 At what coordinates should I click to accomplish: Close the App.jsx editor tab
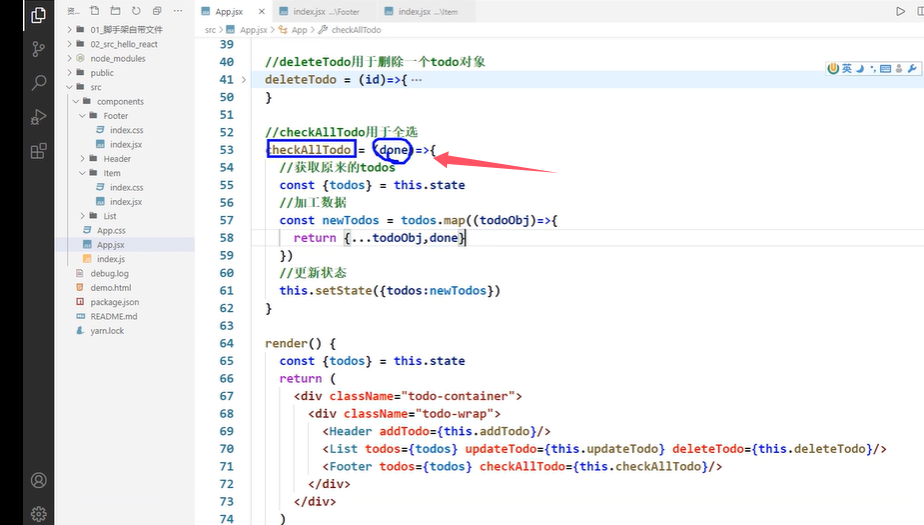click(262, 11)
